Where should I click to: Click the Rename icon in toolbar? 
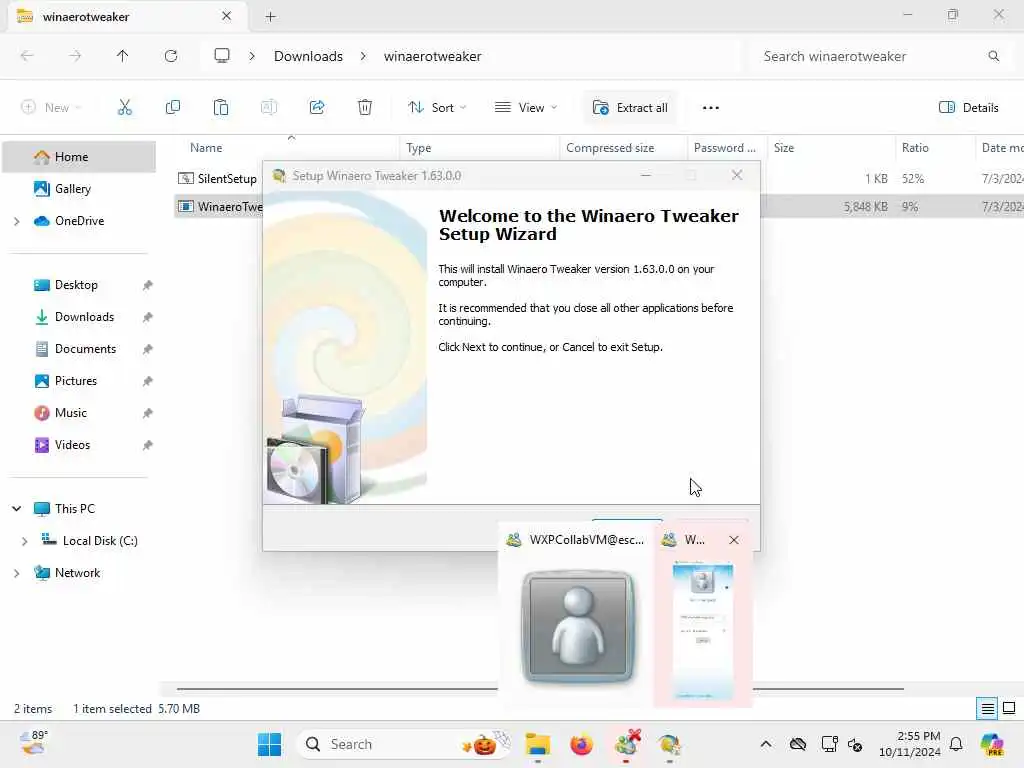coord(268,108)
